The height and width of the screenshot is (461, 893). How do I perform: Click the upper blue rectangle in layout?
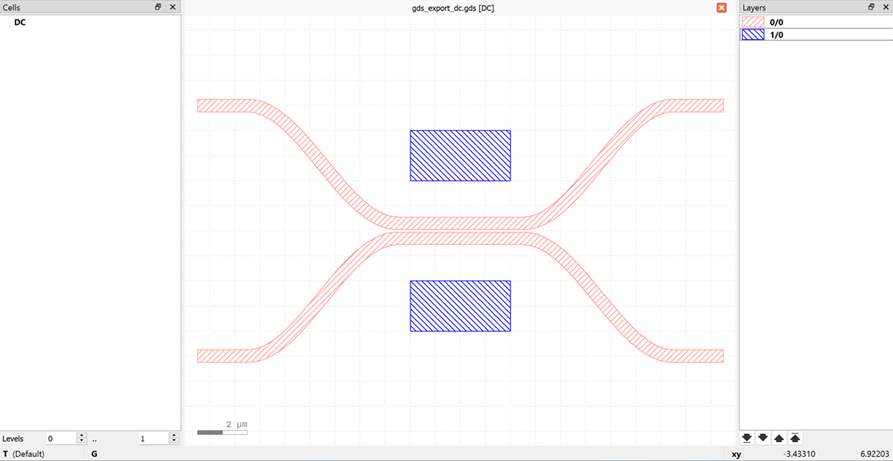click(x=460, y=155)
